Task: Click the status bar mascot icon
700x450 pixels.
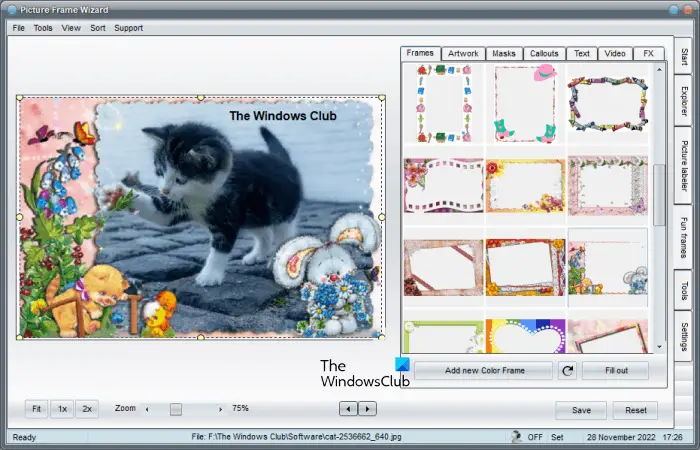Action: (x=517, y=437)
